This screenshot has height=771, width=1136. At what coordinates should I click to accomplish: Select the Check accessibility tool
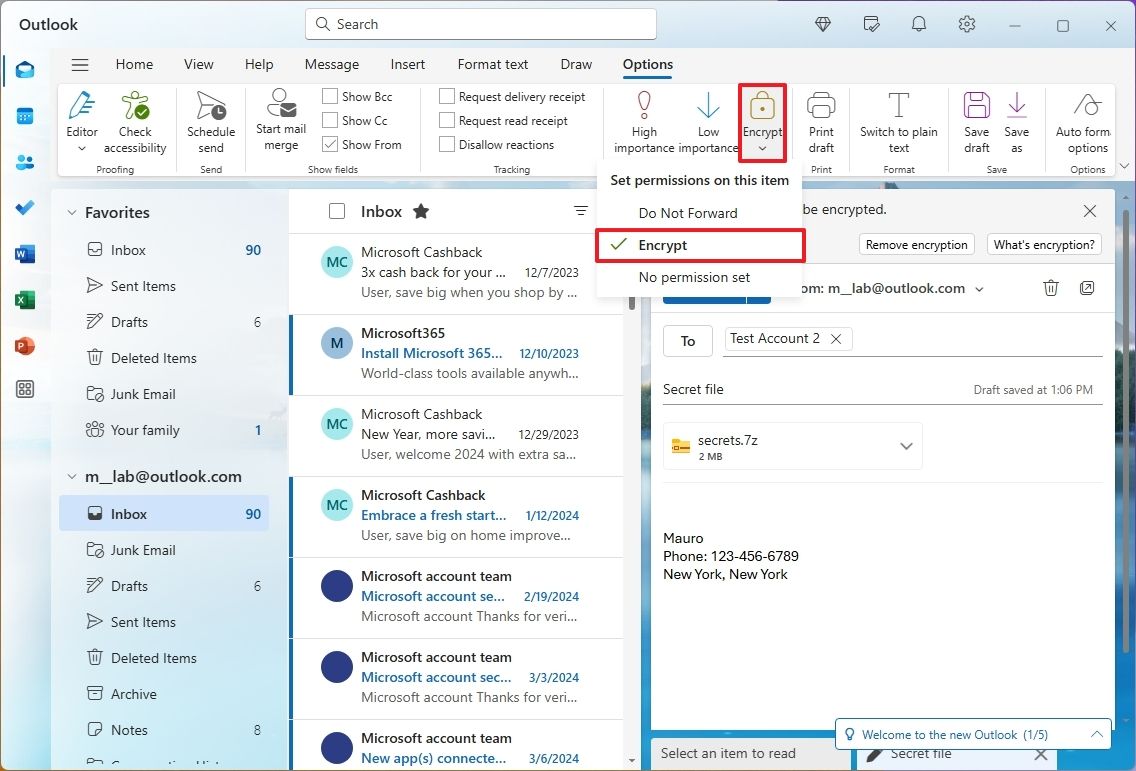pos(135,120)
